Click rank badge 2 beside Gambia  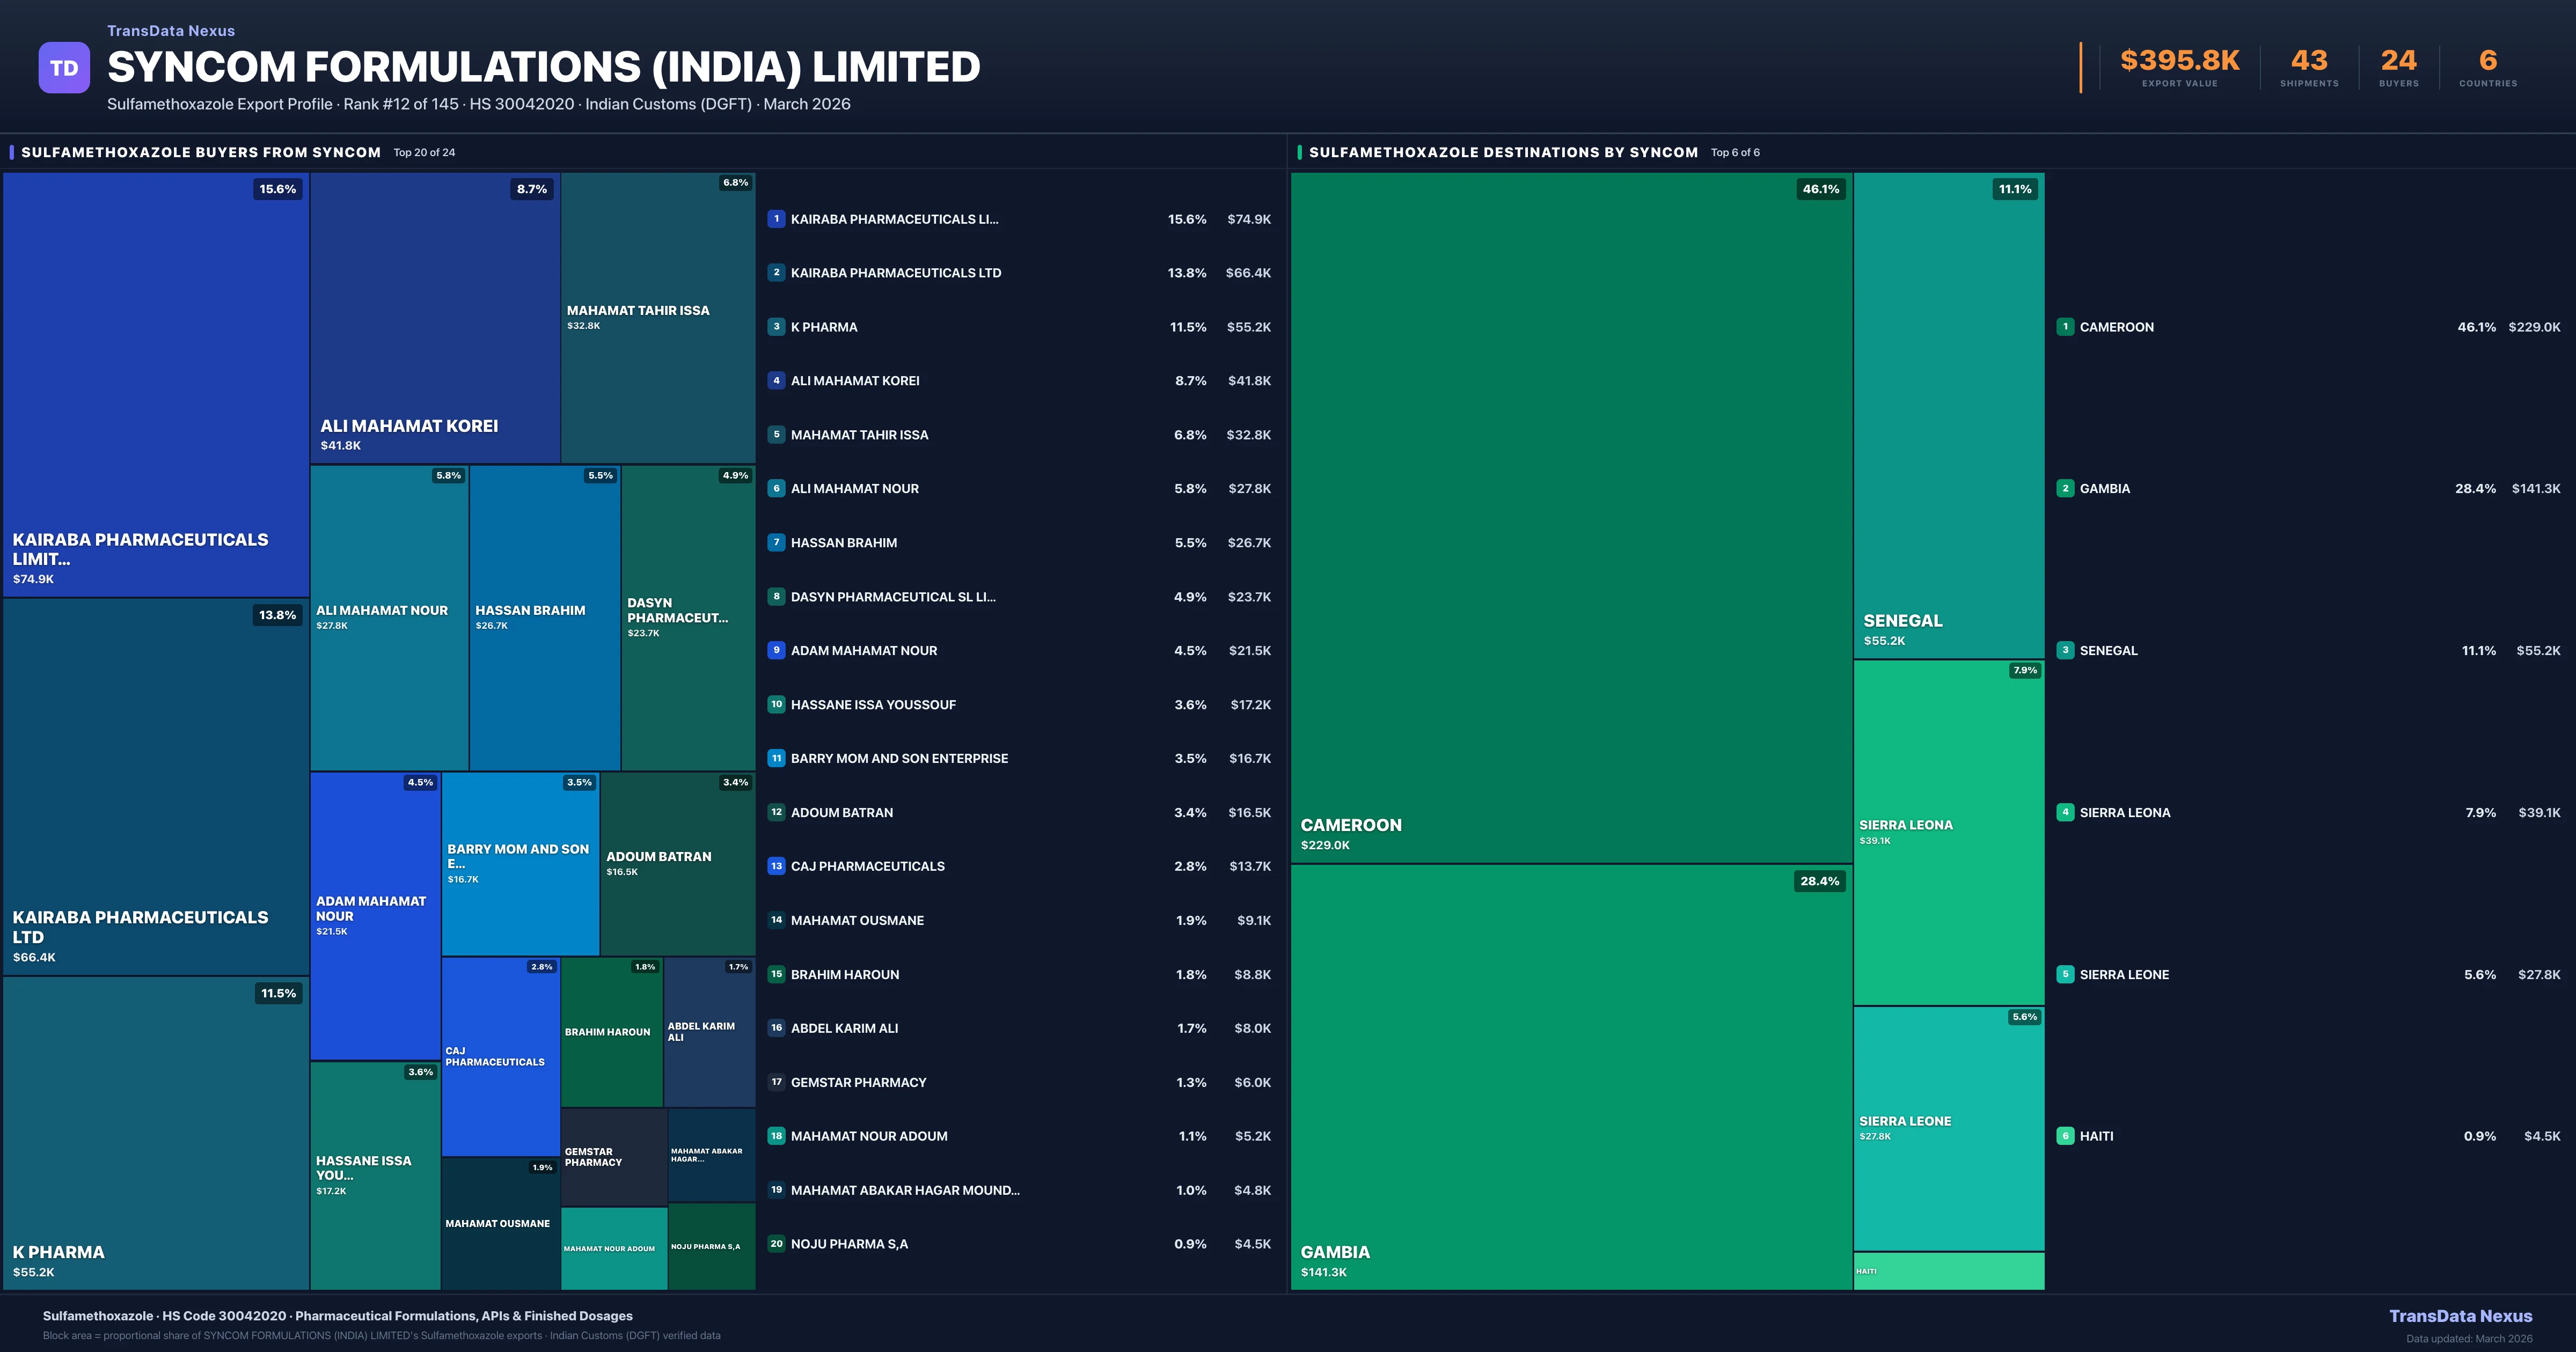point(2065,488)
